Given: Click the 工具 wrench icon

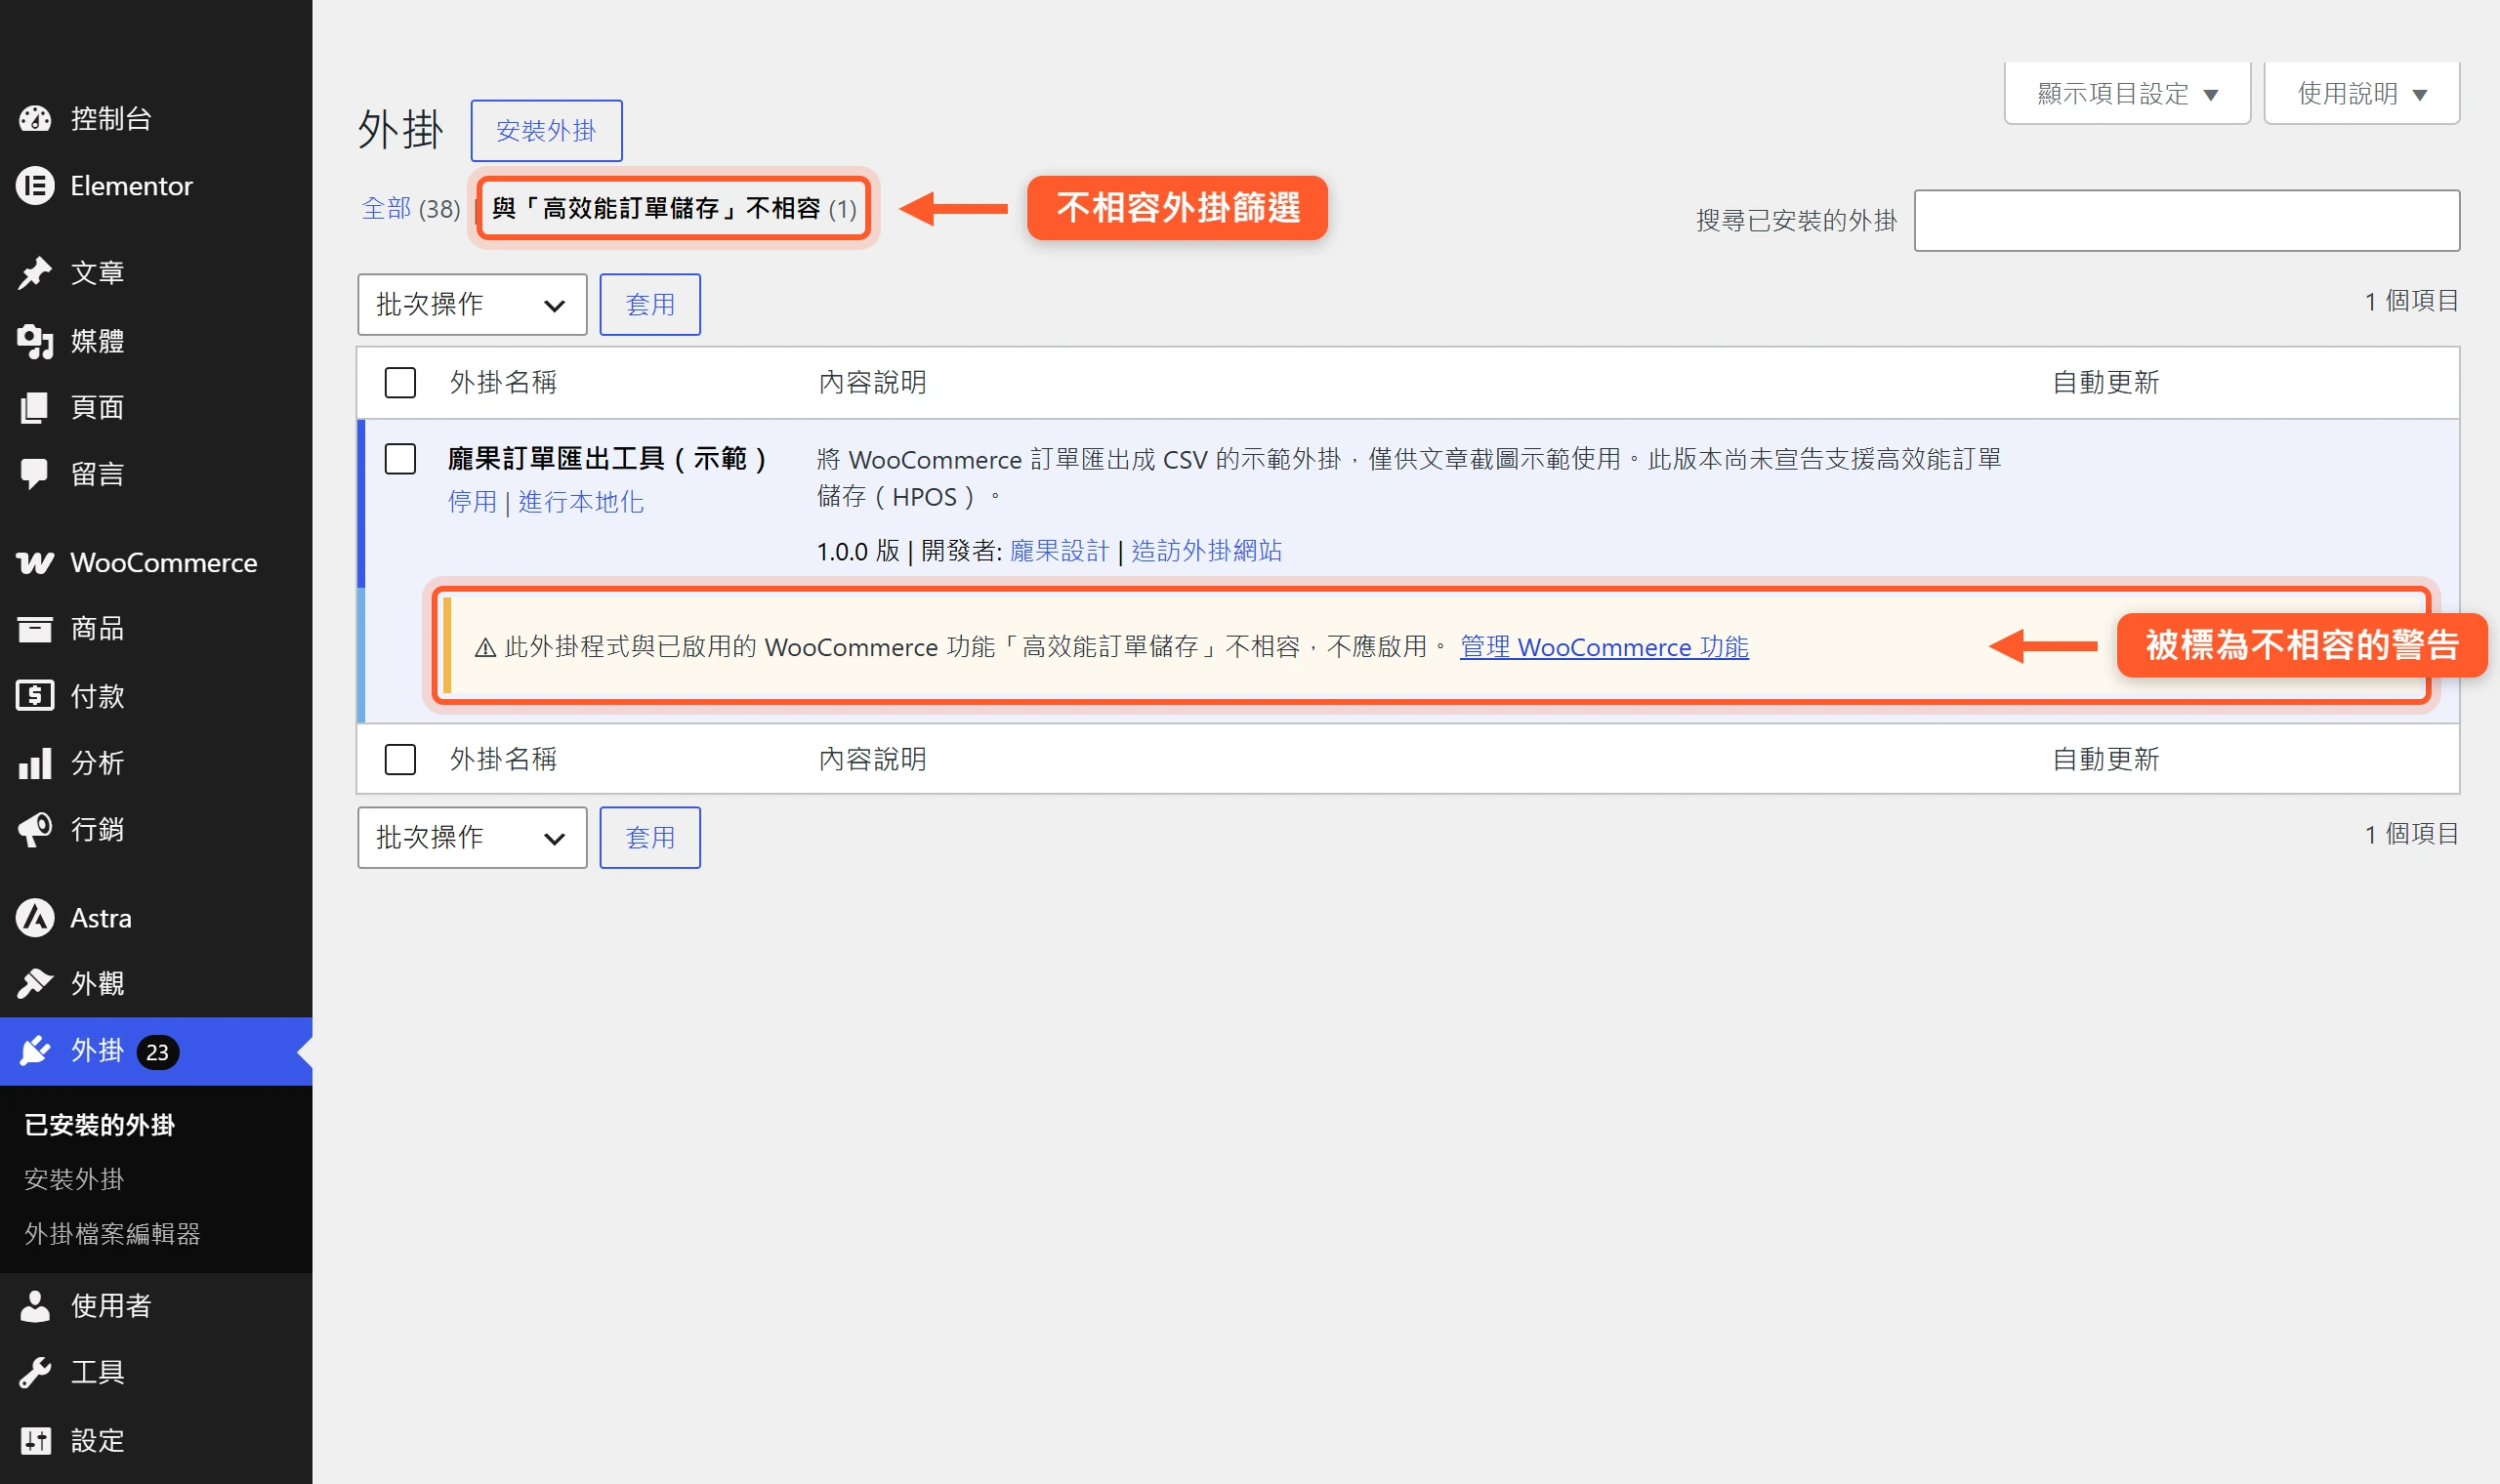Looking at the screenshot, I should [35, 1373].
